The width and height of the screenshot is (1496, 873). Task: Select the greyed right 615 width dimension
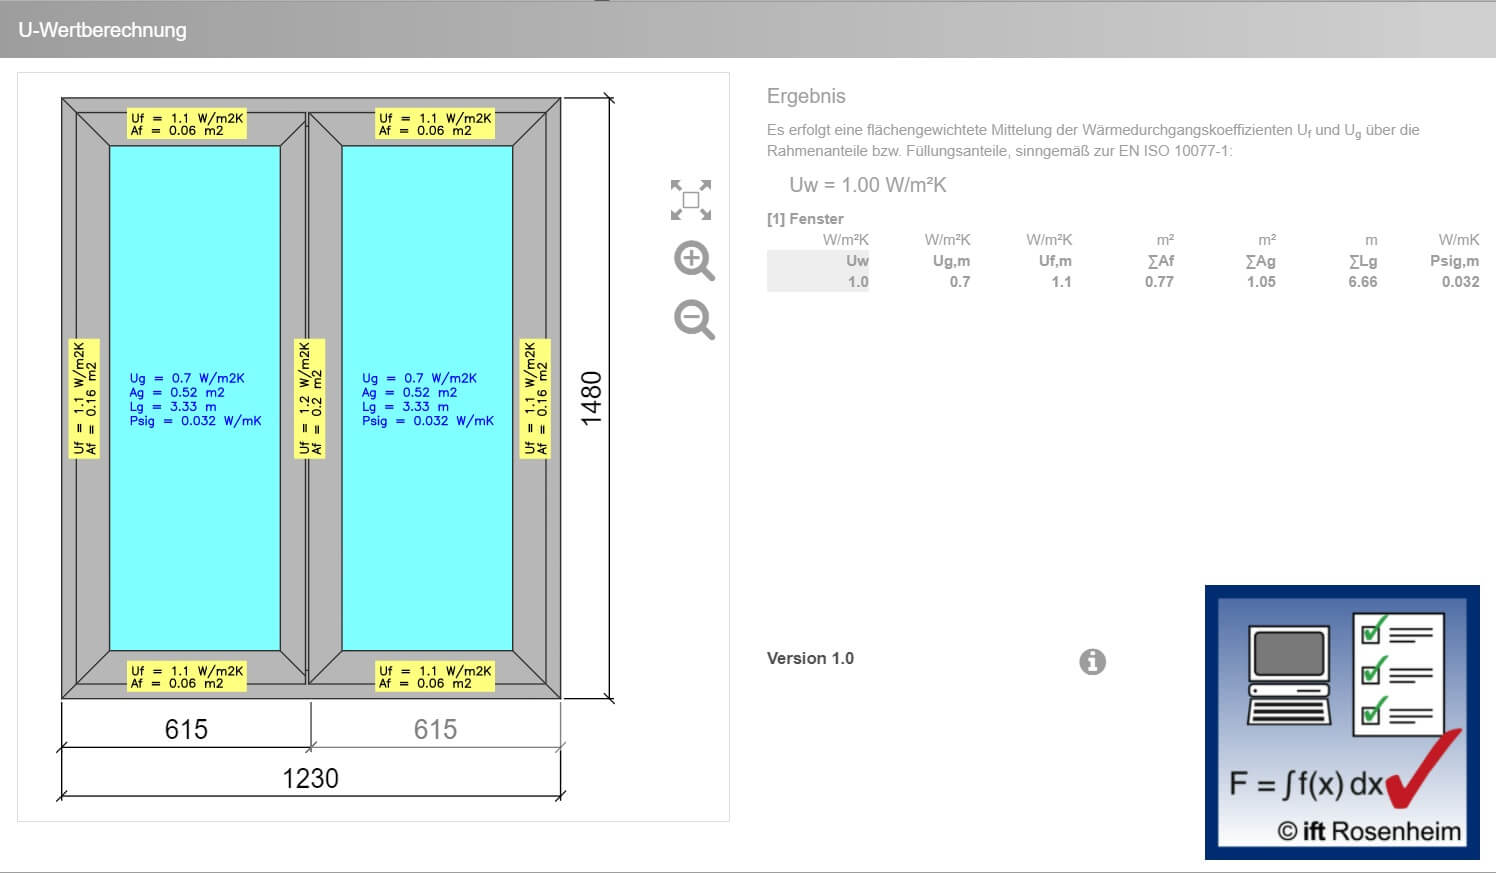[x=435, y=729]
